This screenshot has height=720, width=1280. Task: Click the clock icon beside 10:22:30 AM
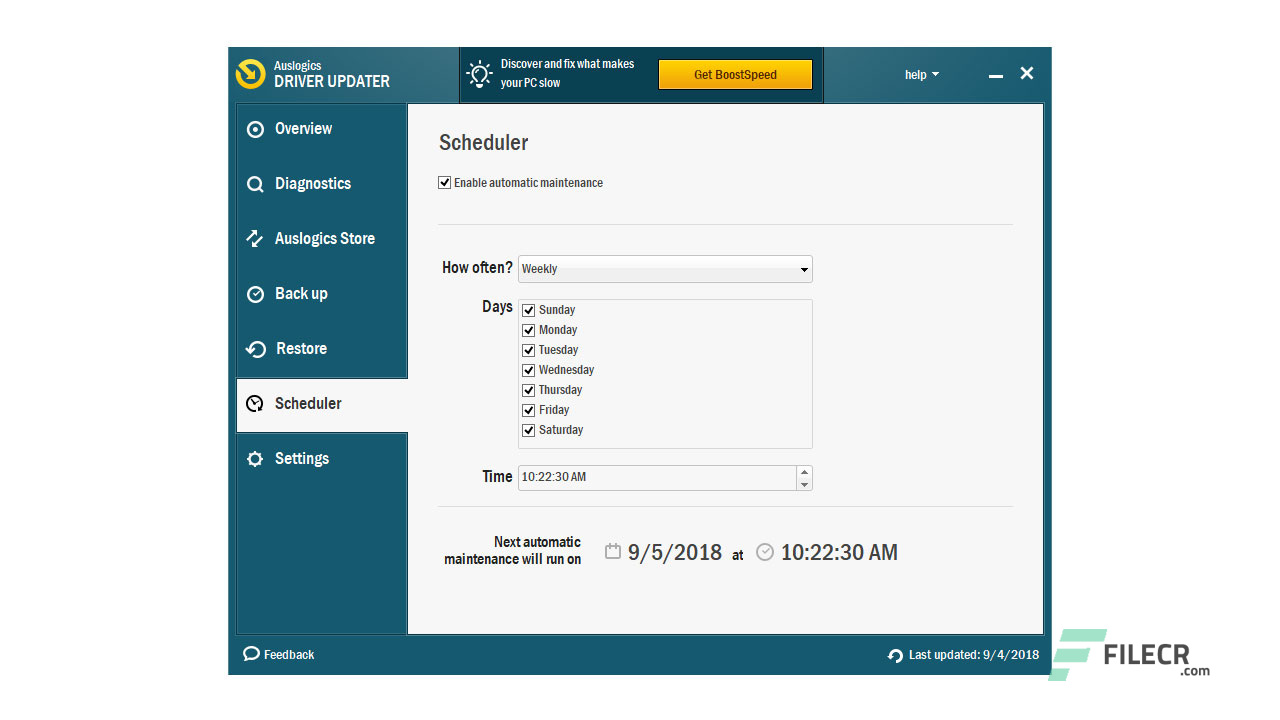click(765, 552)
